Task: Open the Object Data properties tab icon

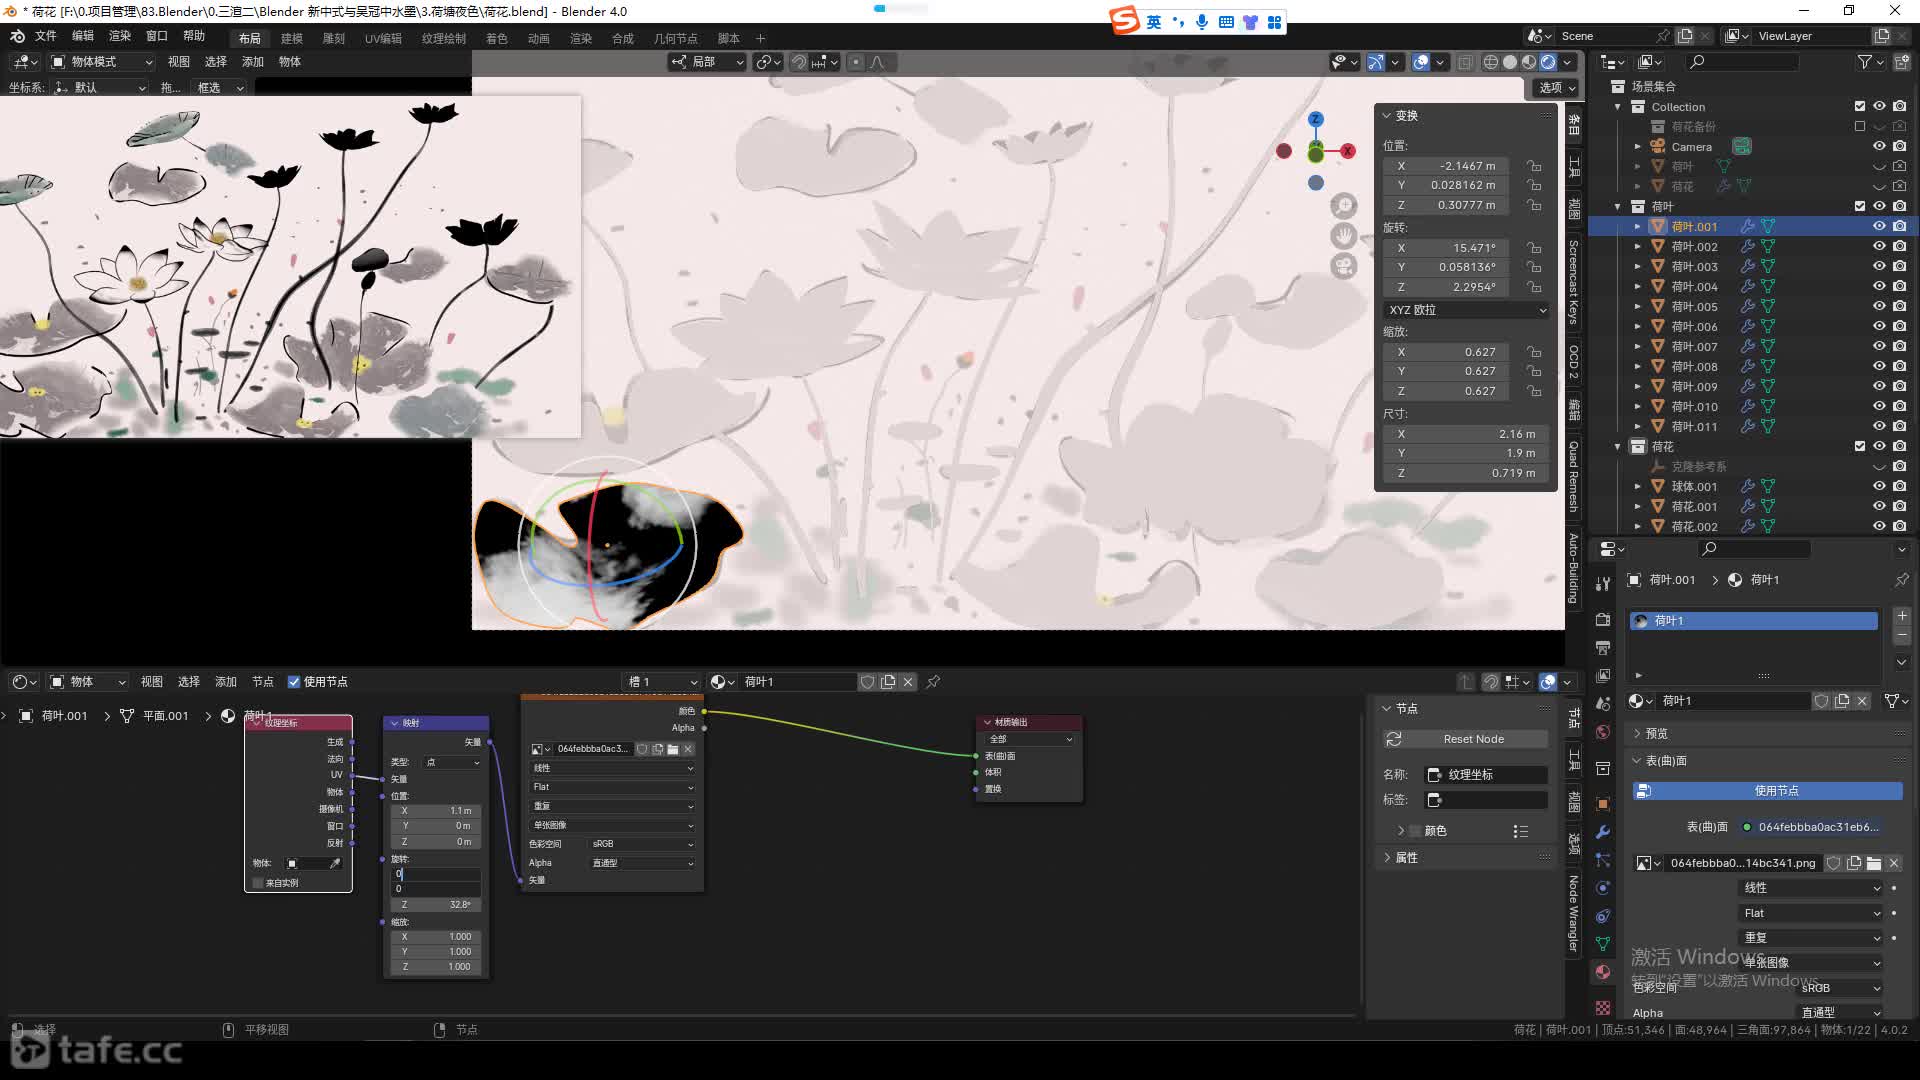Action: coord(1603,944)
